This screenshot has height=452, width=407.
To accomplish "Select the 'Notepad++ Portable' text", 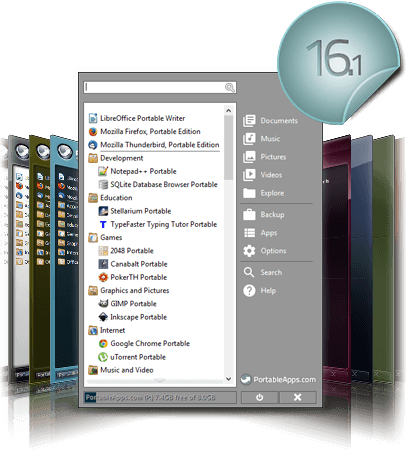I will (143, 171).
